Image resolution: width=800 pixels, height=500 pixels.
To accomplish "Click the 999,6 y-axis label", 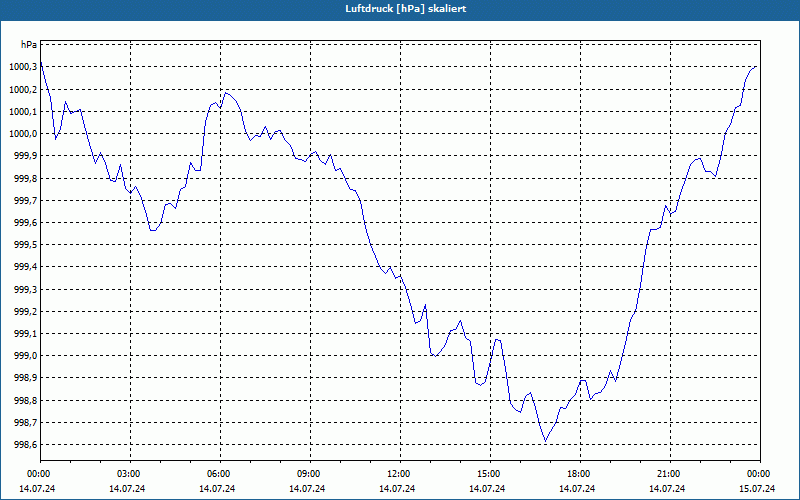I will tap(25, 223).
